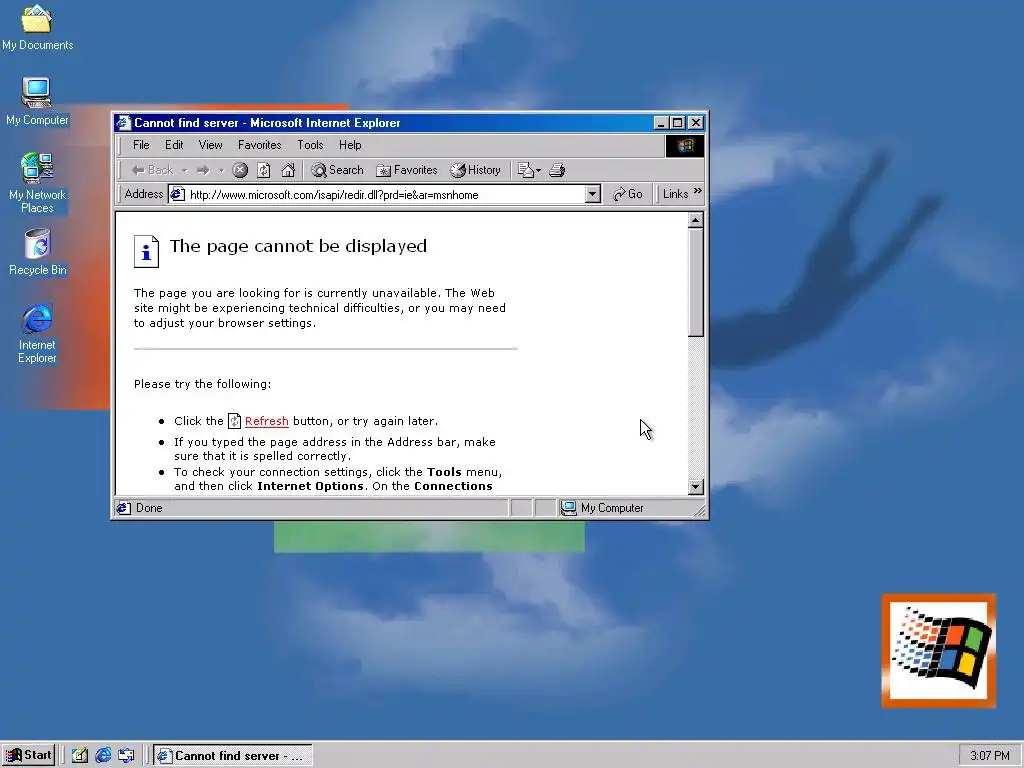Open the Edit menu
The width and height of the screenshot is (1024, 768).
(174, 145)
